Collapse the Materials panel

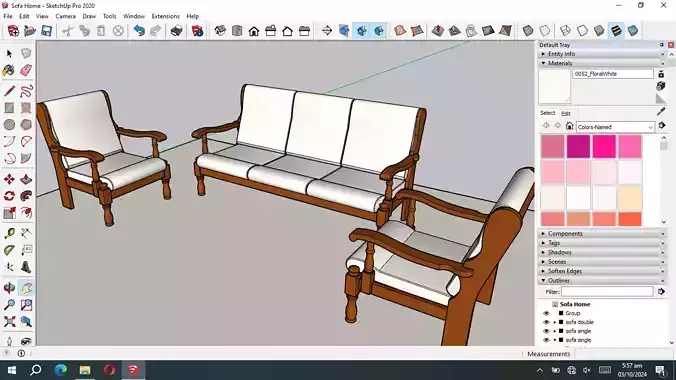click(602, 63)
